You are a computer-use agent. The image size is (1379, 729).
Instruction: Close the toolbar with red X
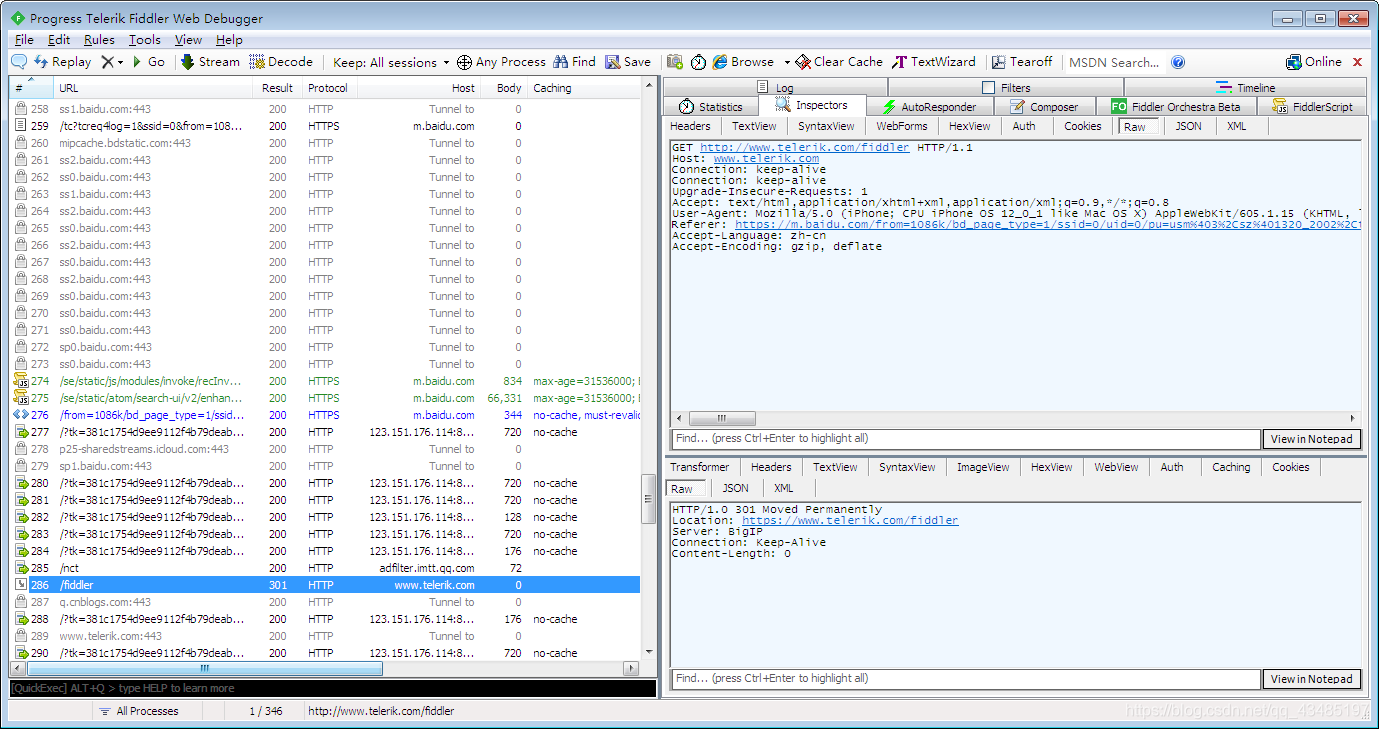[1358, 62]
